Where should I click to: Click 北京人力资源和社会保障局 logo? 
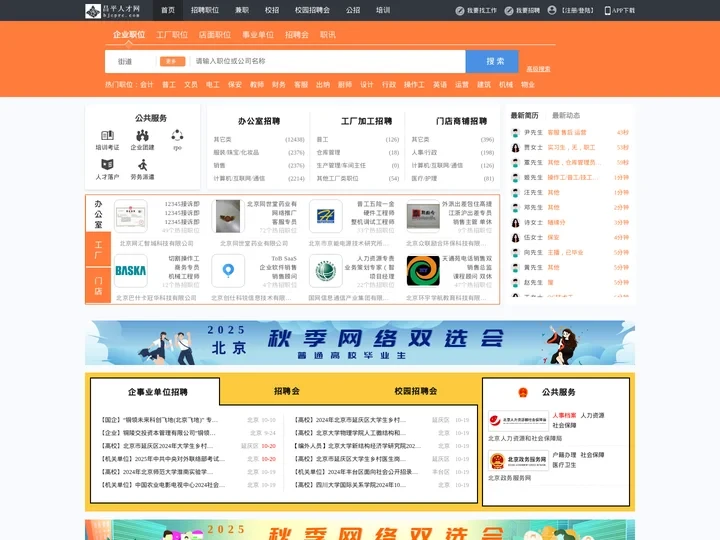[x=518, y=420]
